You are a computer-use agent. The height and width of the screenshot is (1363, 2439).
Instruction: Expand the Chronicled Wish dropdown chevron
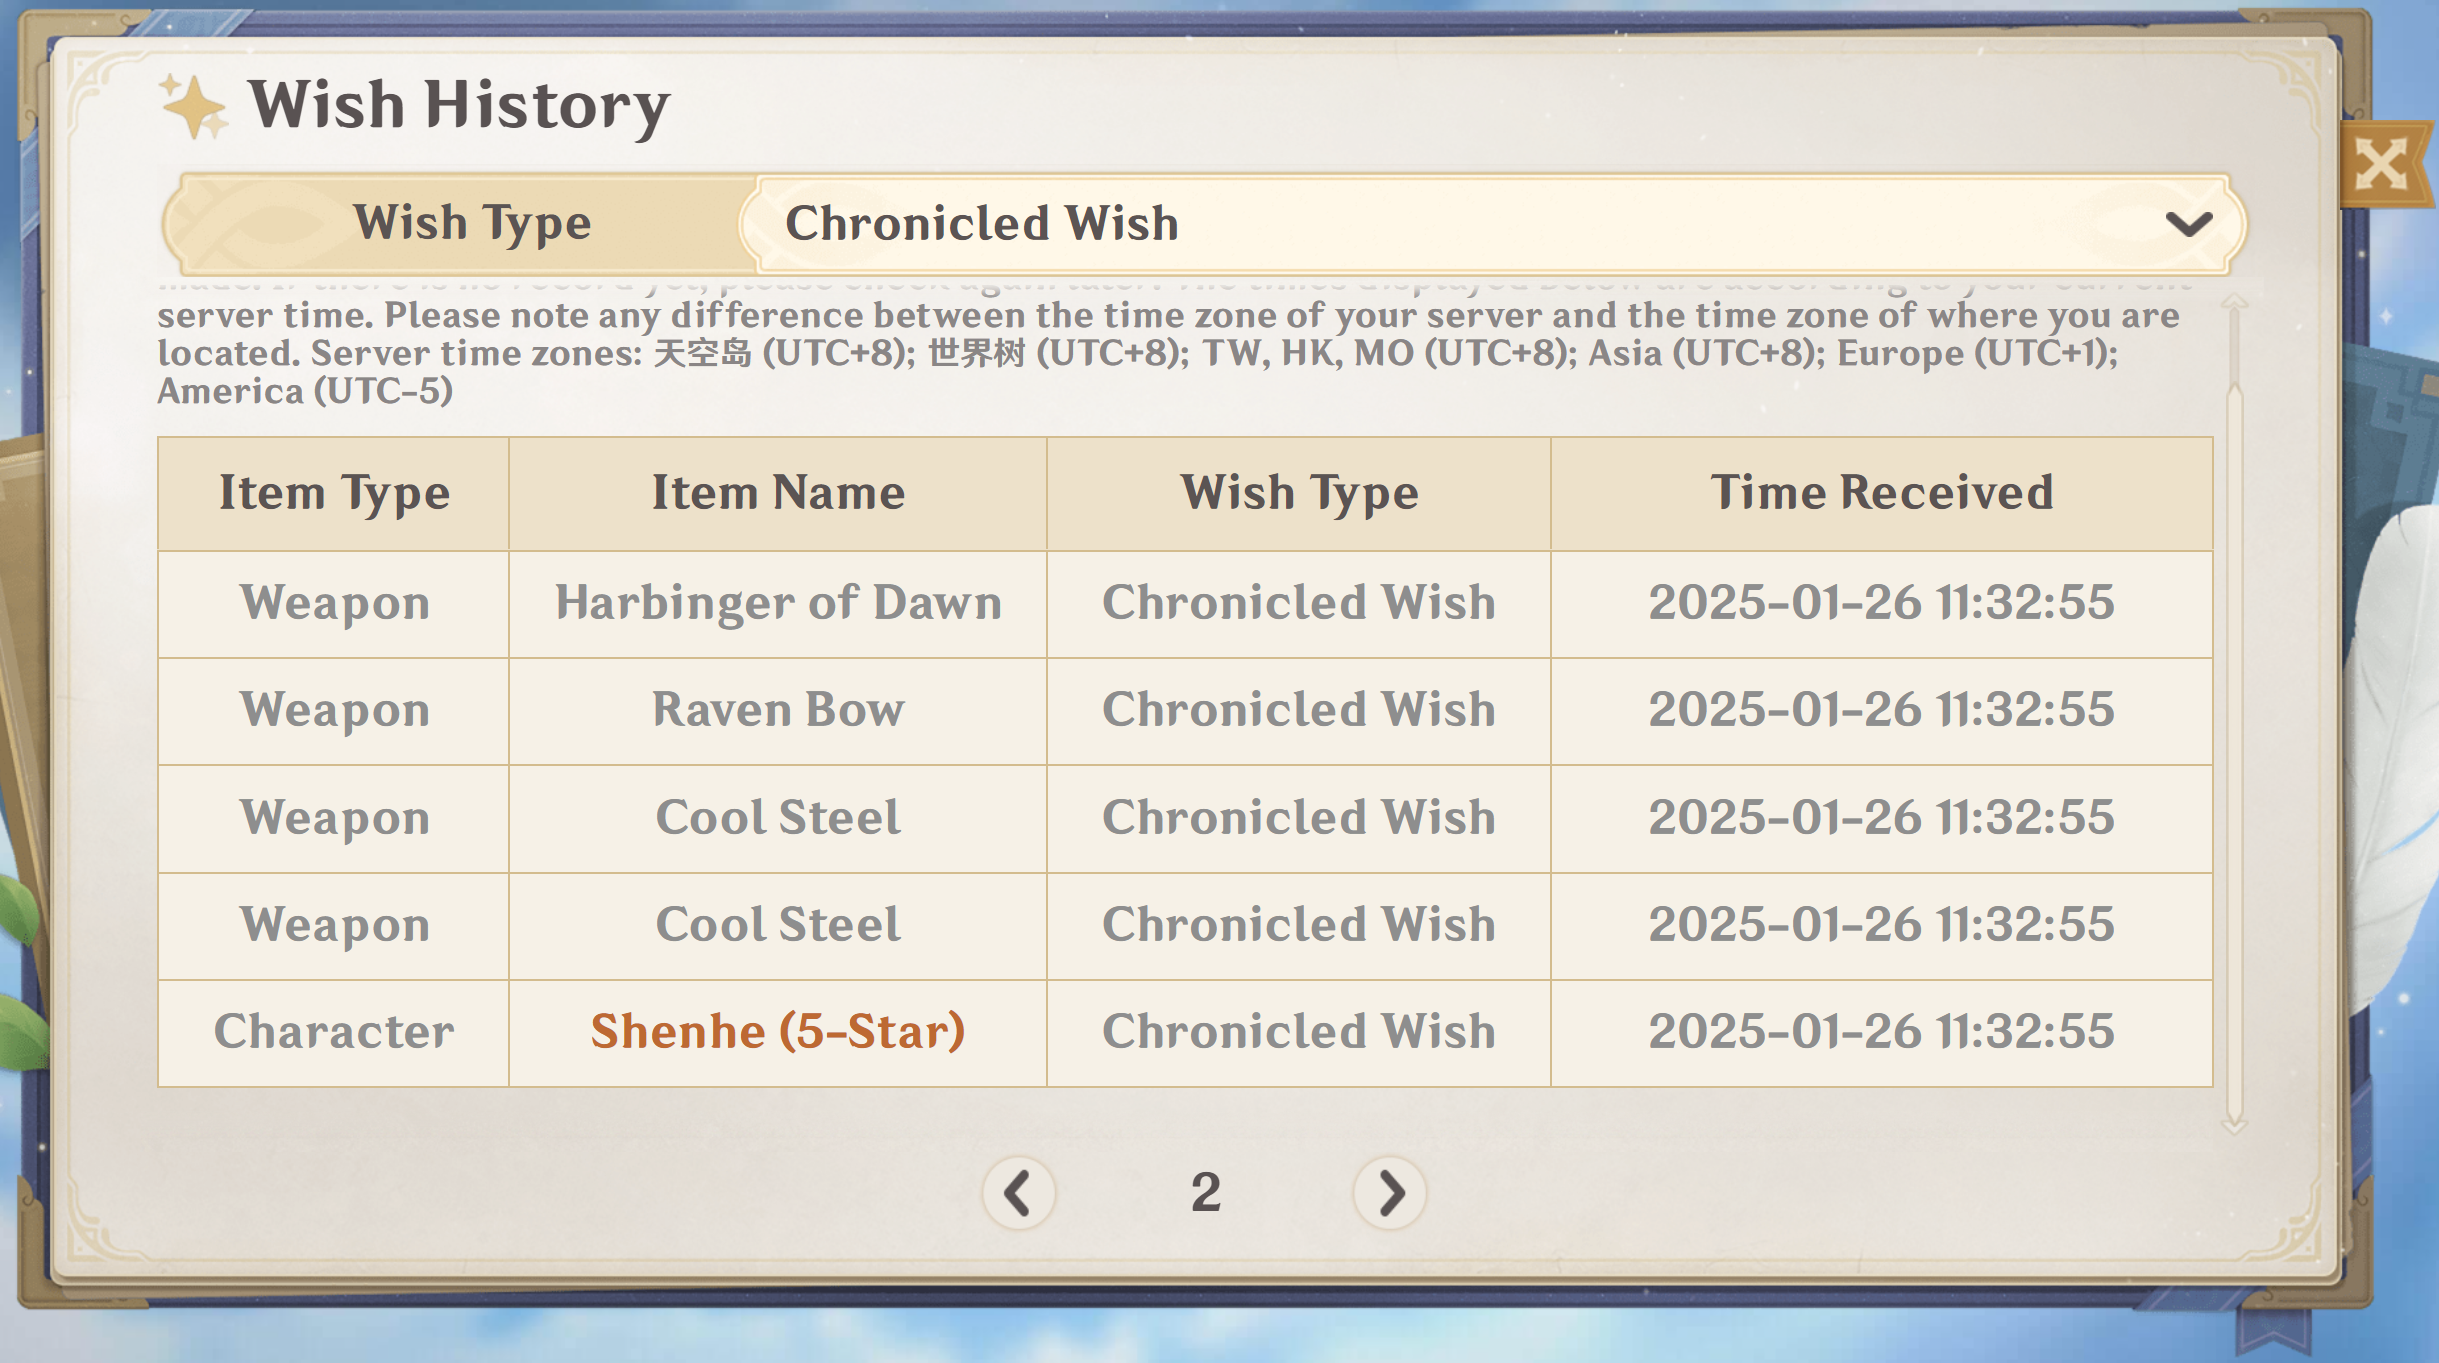[2188, 224]
